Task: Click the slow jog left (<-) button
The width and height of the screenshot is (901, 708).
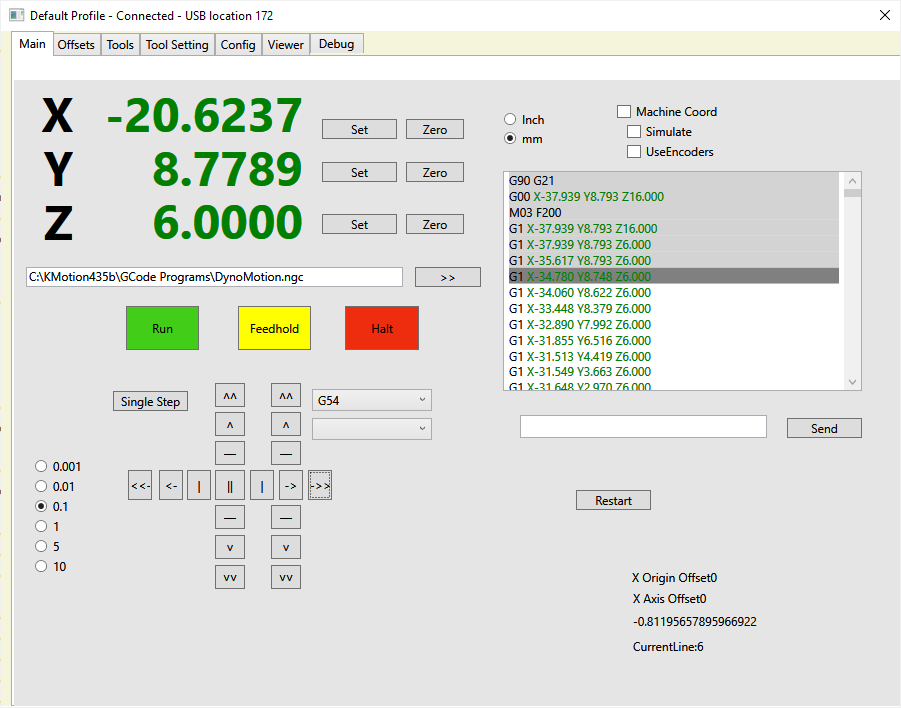Action: pyautogui.click(x=171, y=486)
